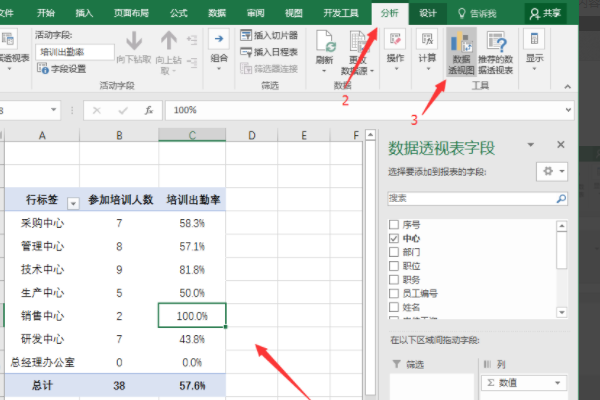Expand the 数值 field dropdown in 列 area
This screenshot has height=400, width=600.
[557, 383]
